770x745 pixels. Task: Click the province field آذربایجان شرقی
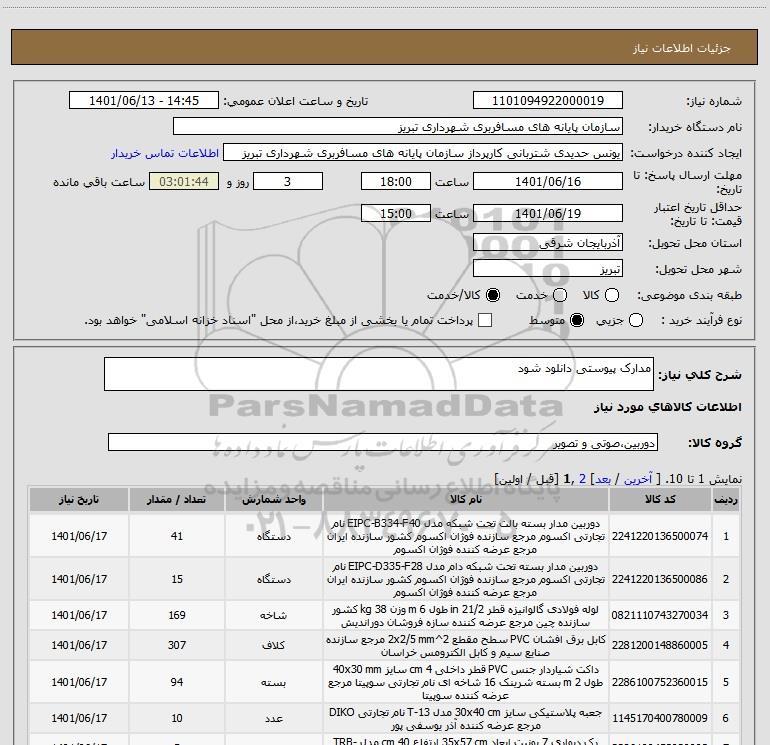(548, 243)
